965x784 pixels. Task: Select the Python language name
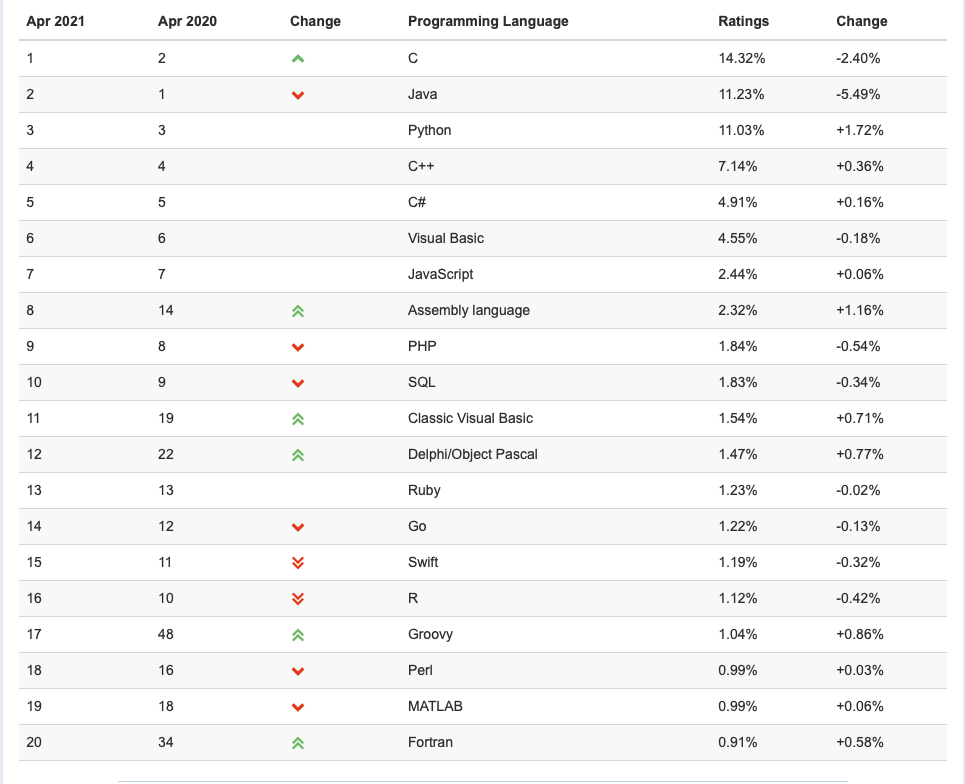click(x=430, y=130)
